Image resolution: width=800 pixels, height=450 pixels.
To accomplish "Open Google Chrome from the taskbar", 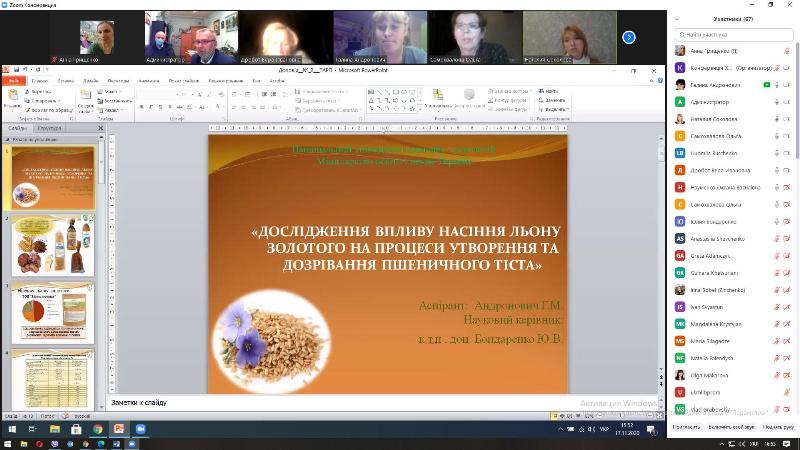I will pos(98,429).
